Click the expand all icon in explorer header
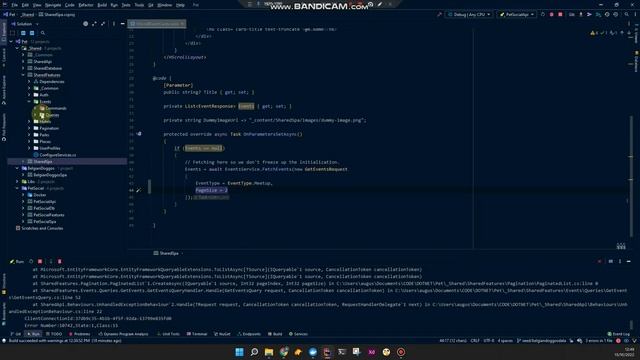 point(94,24)
